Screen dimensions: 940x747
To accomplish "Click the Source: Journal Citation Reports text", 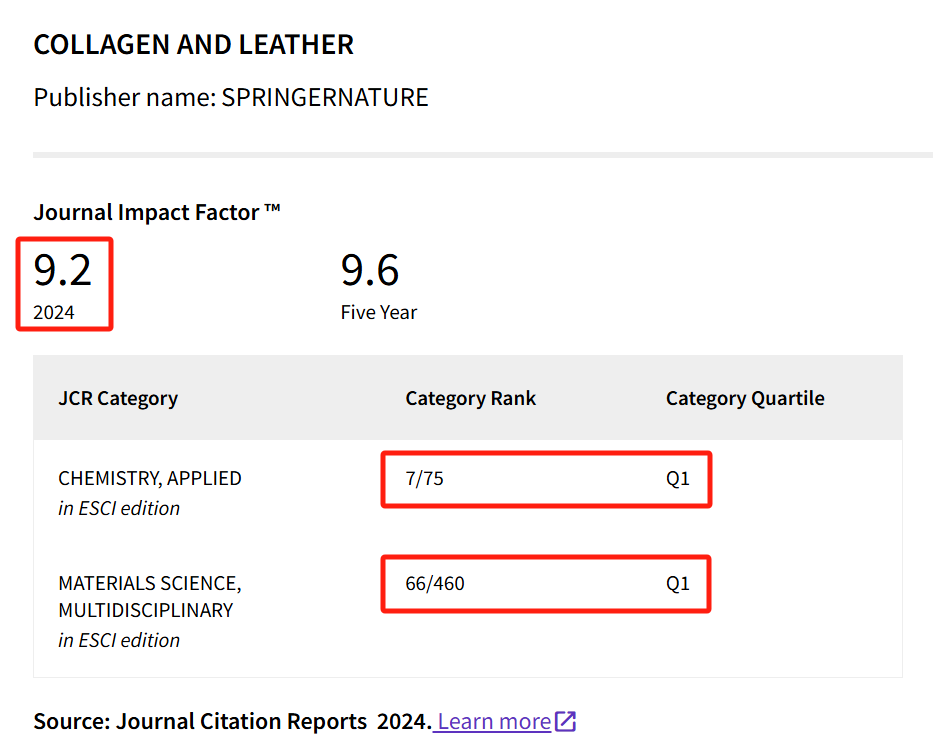I will [232, 721].
